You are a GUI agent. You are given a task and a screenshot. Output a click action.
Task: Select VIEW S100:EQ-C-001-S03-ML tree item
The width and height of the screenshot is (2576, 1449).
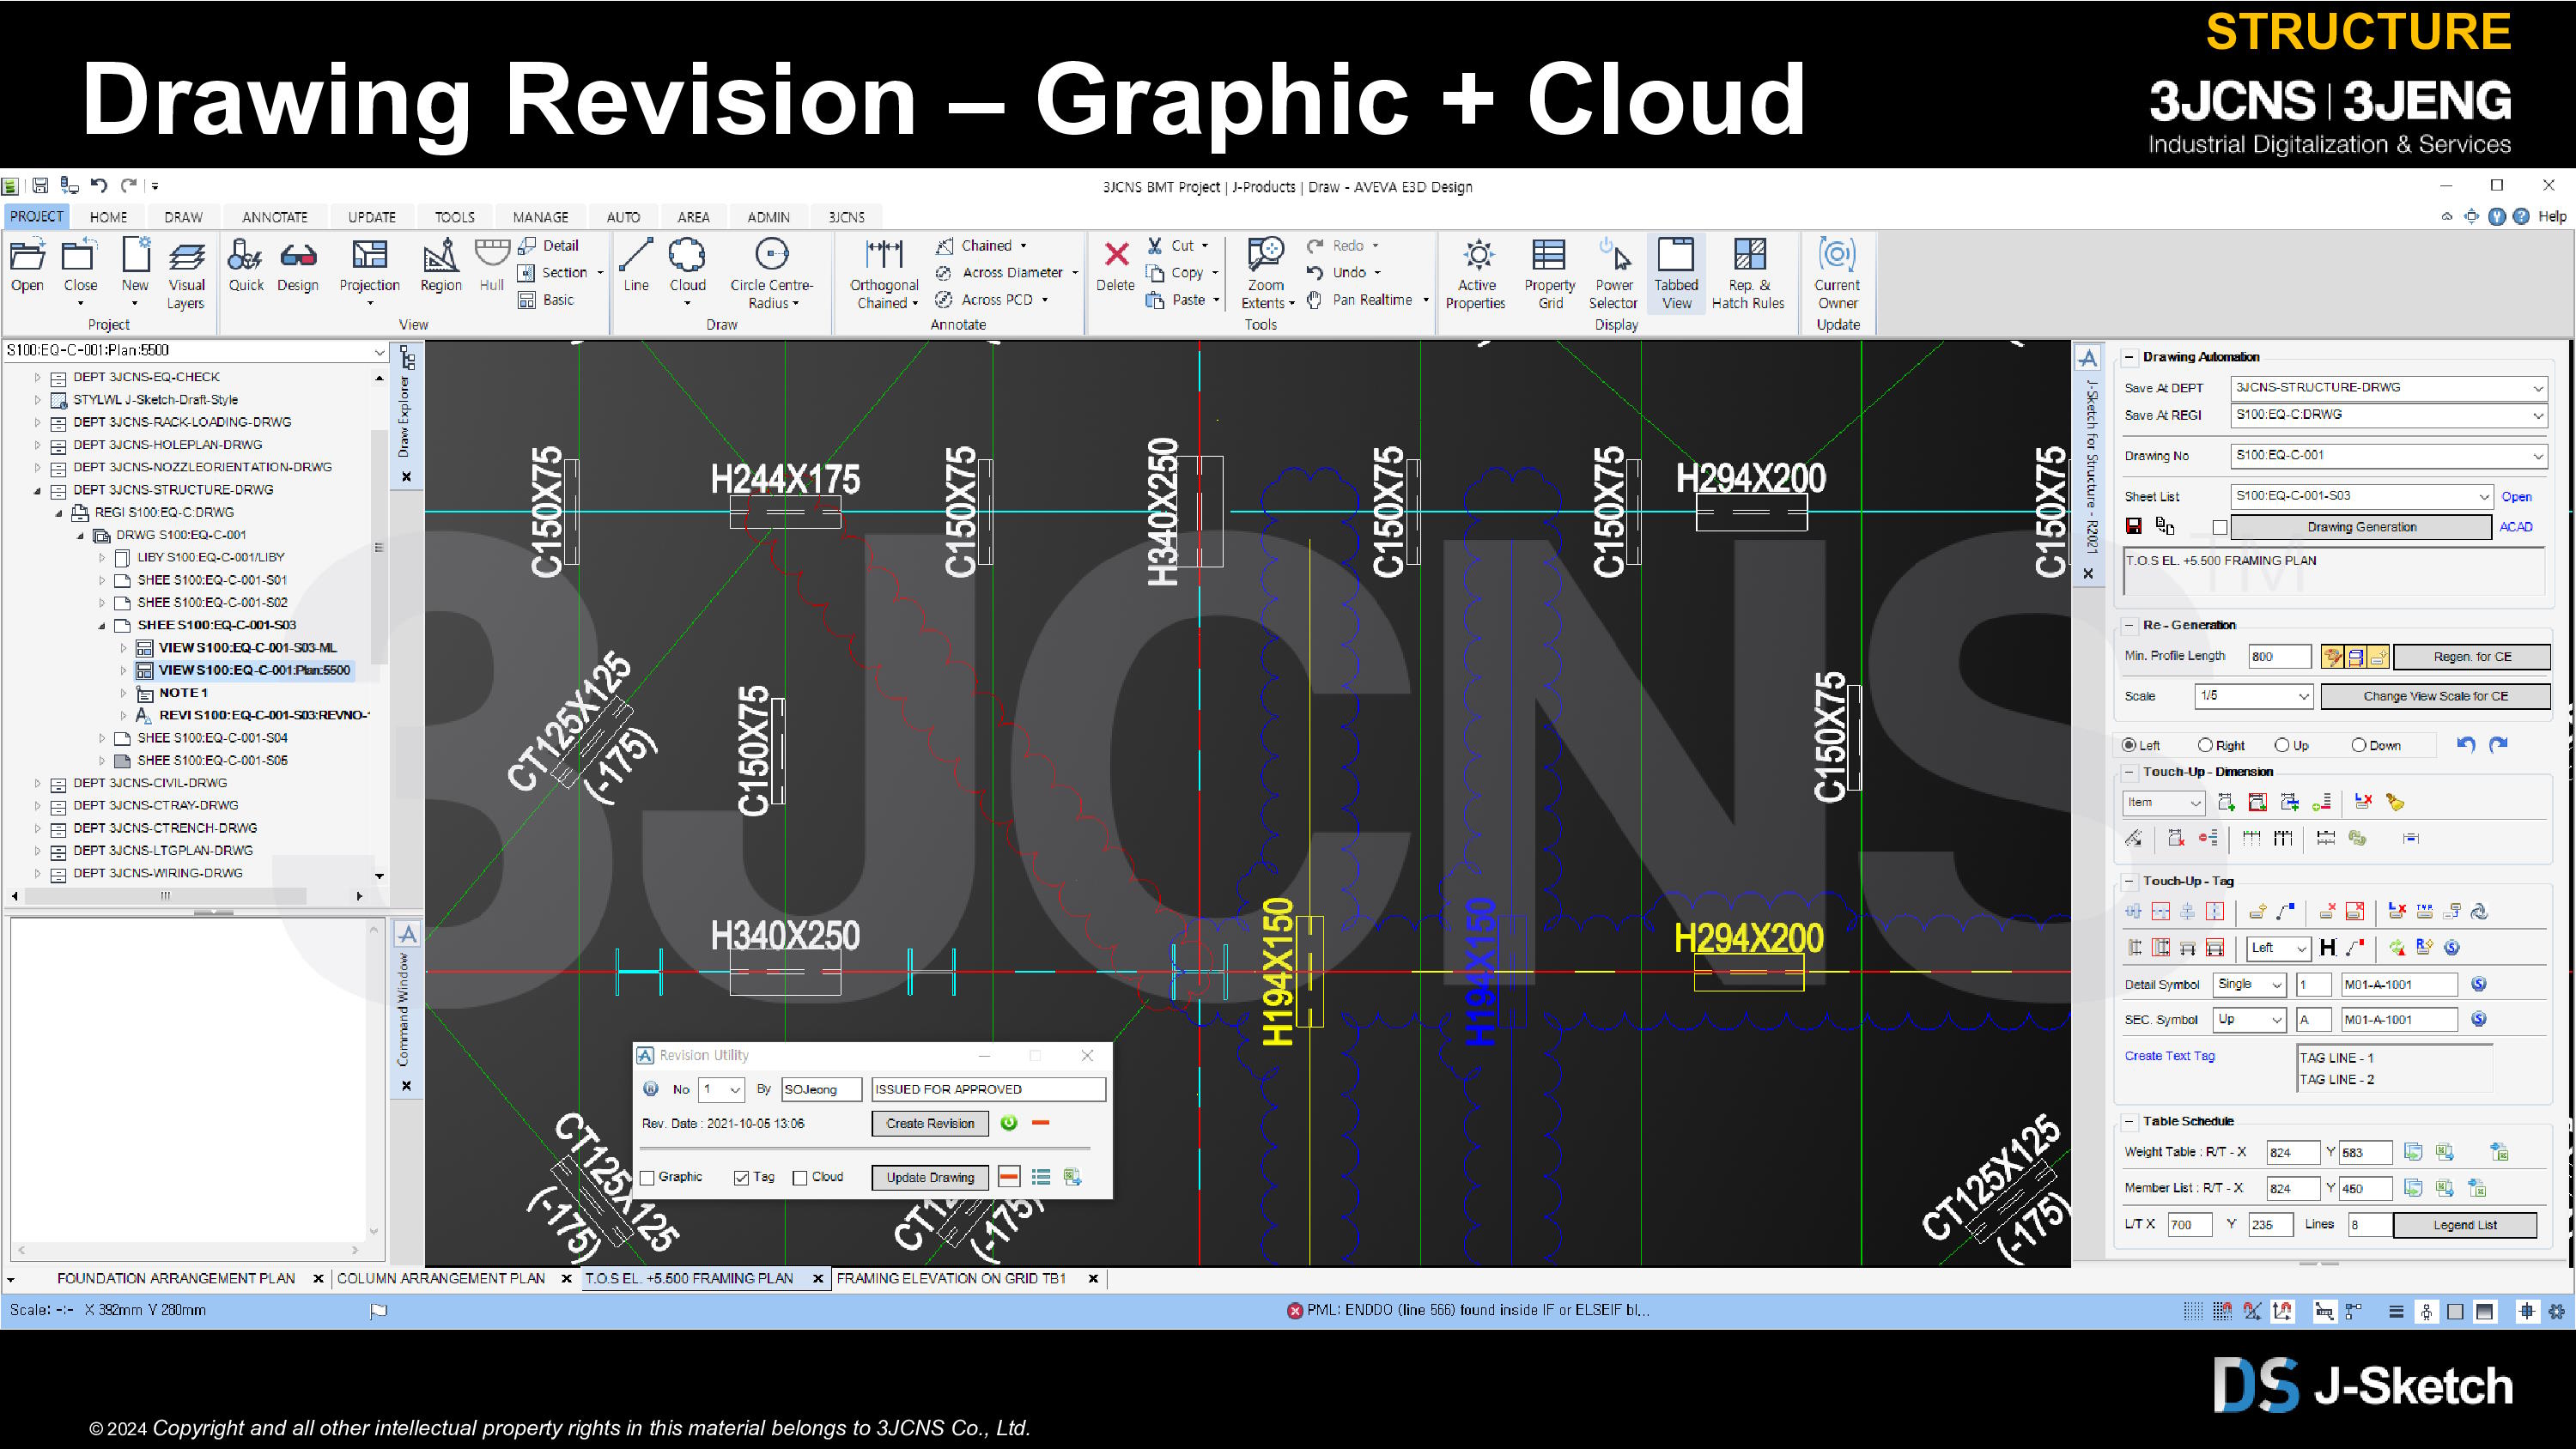[247, 648]
